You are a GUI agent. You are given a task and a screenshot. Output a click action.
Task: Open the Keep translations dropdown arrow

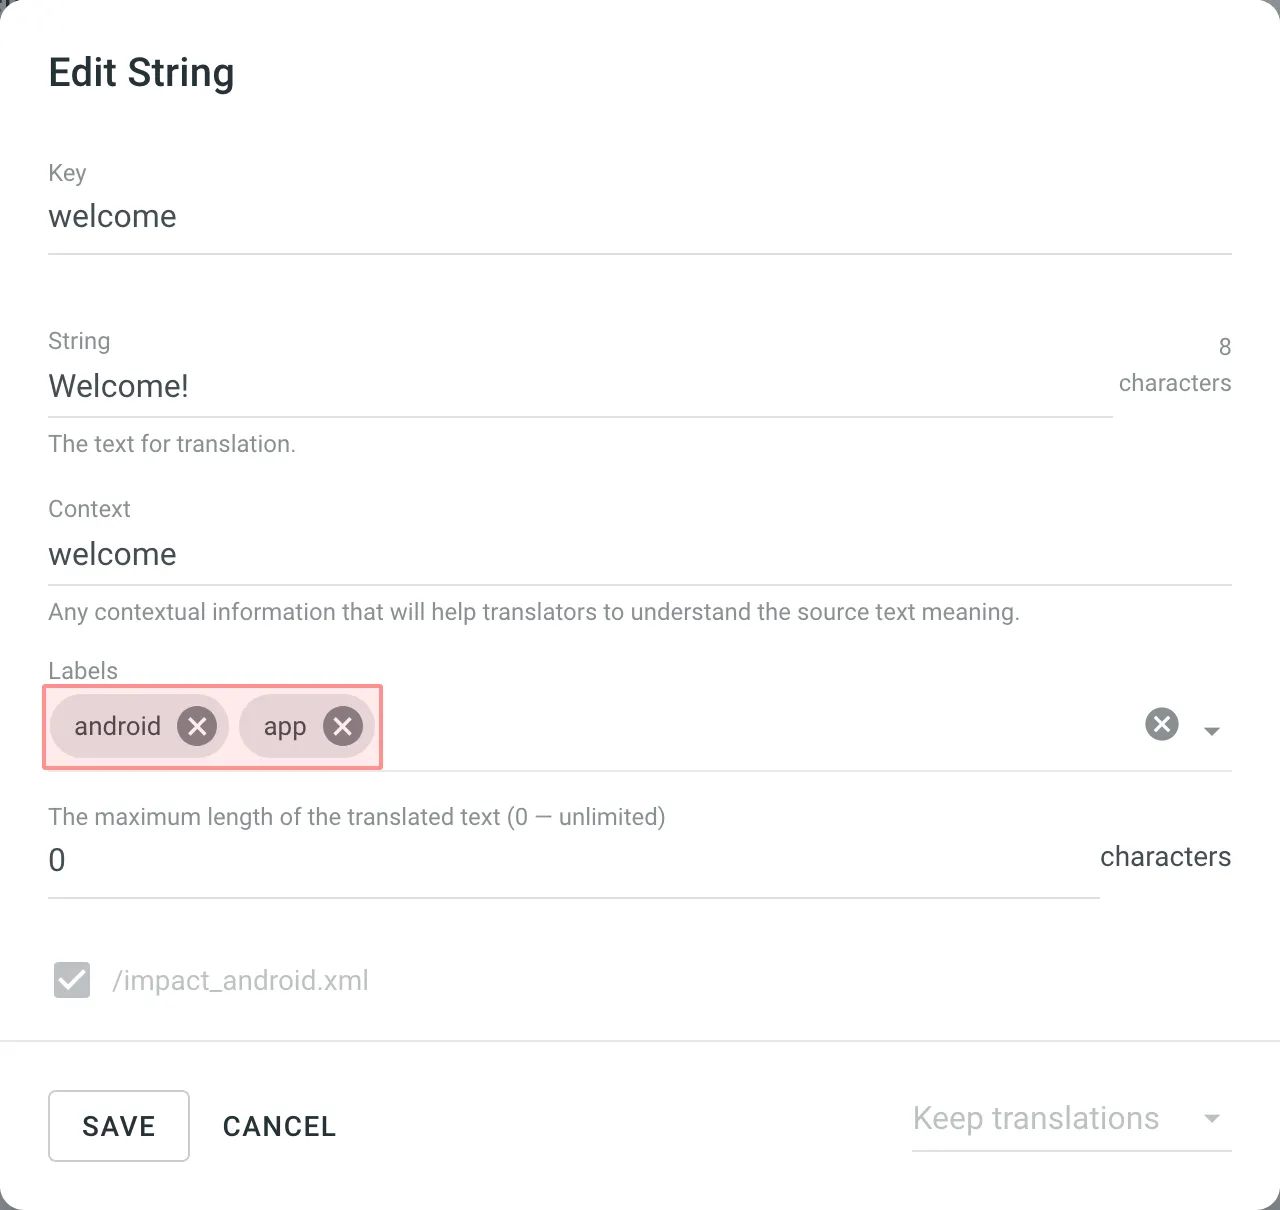pyautogui.click(x=1212, y=1119)
